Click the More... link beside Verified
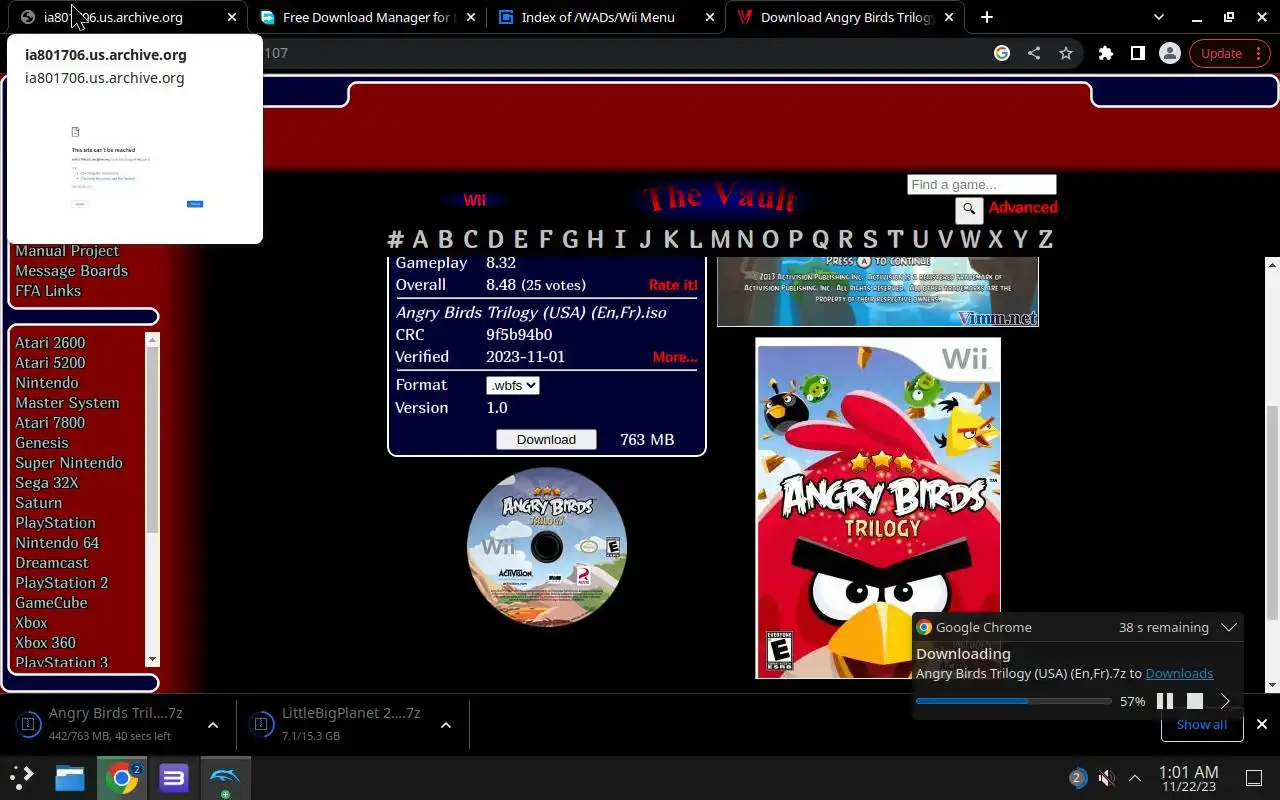The width and height of the screenshot is (1280, 800). (675, 357)
